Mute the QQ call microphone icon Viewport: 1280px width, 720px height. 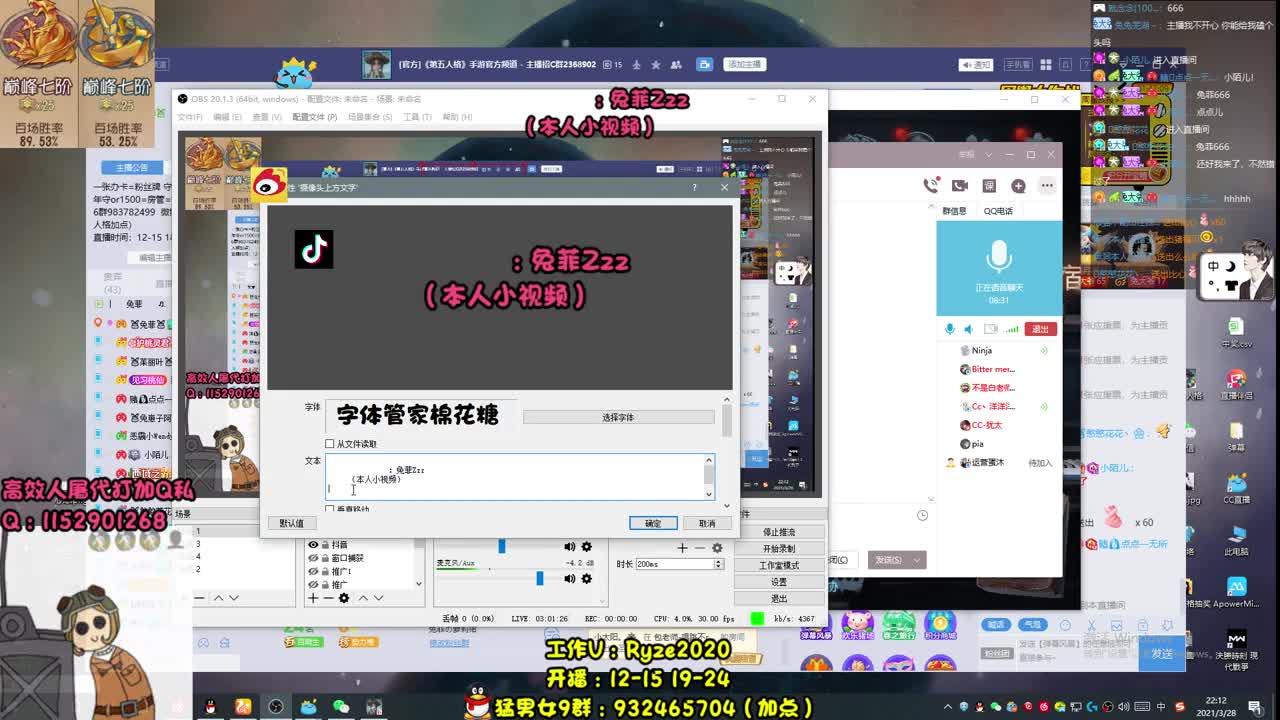[950, 329]
